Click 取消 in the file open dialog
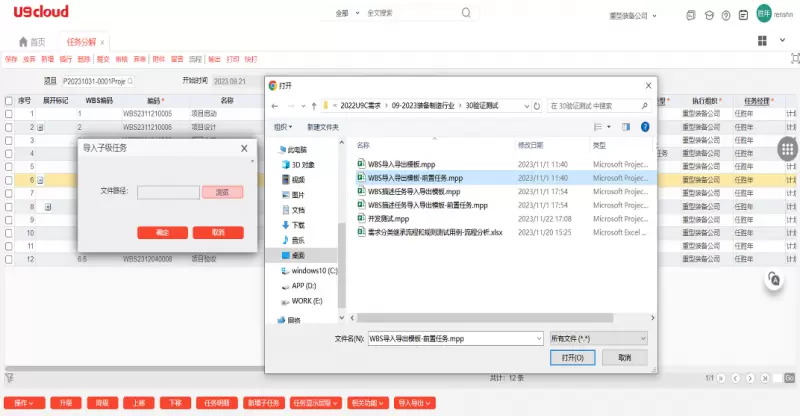Viewport: 800px width, 416px height. [626, 357]
